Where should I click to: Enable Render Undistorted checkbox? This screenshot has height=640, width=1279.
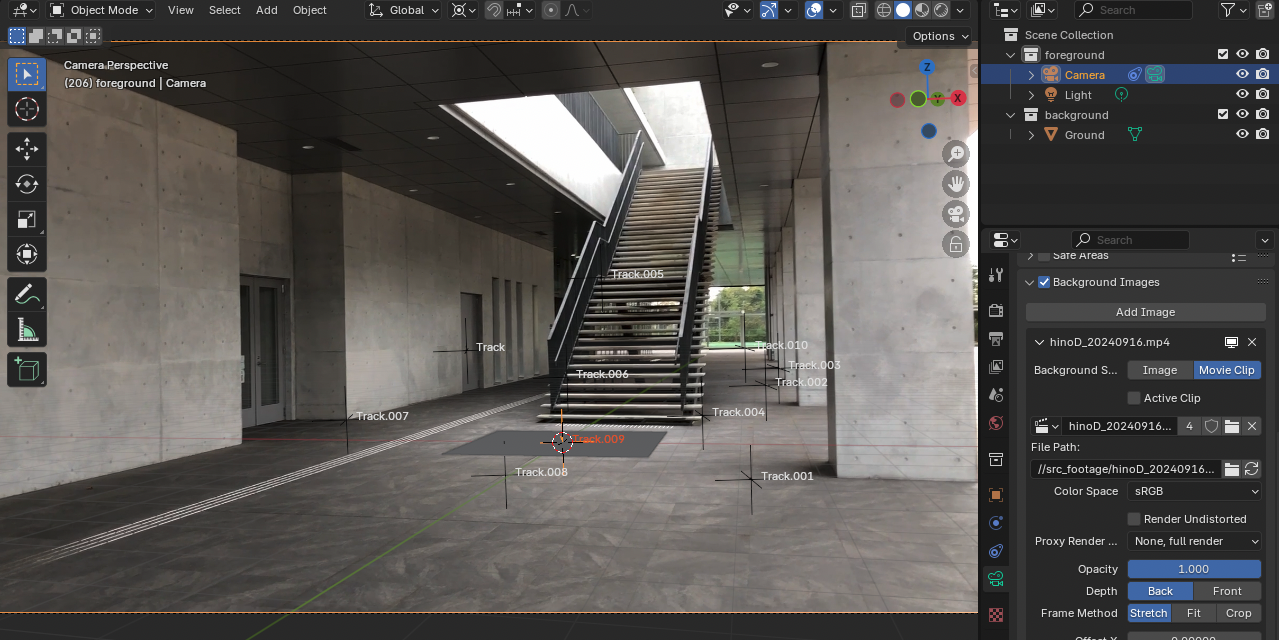tap(1133, 519)
